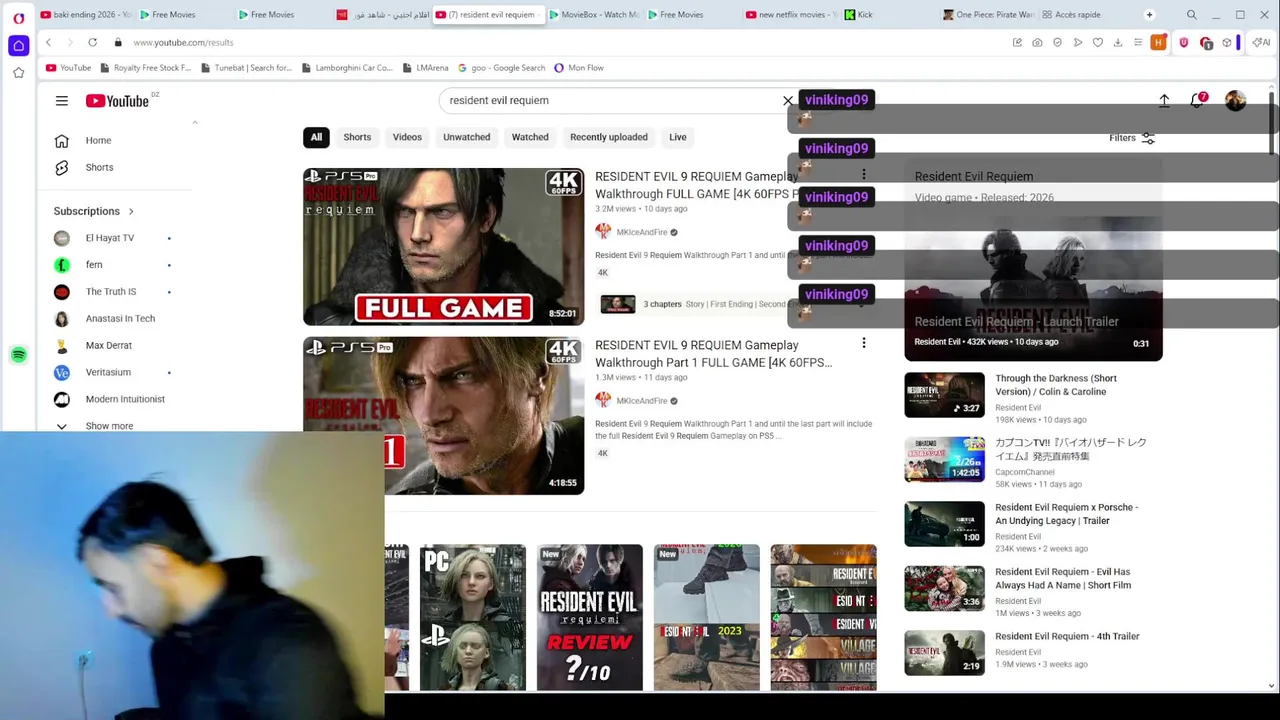Open the Mon Flow bookmark
The height and width of the screenshot is (720, 1280).
578,68
